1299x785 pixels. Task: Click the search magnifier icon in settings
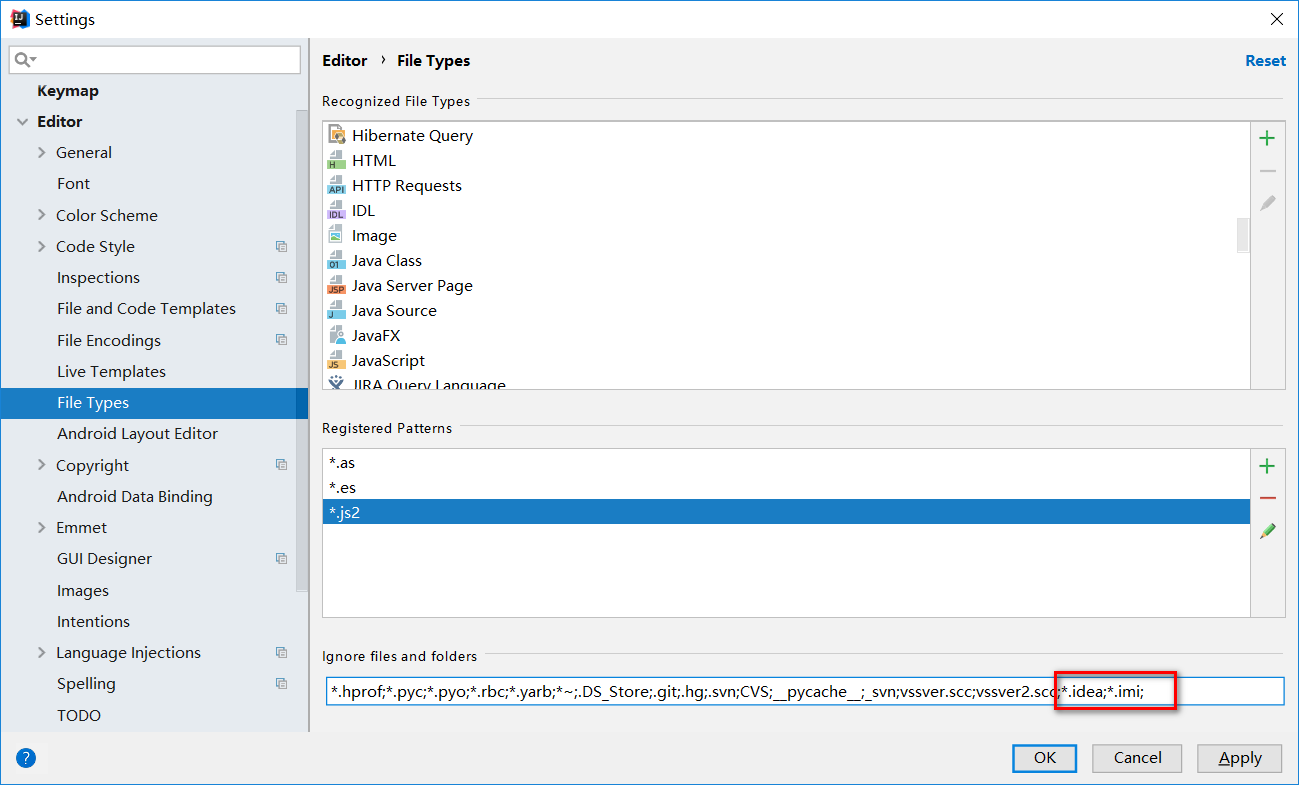coord(23,60)
